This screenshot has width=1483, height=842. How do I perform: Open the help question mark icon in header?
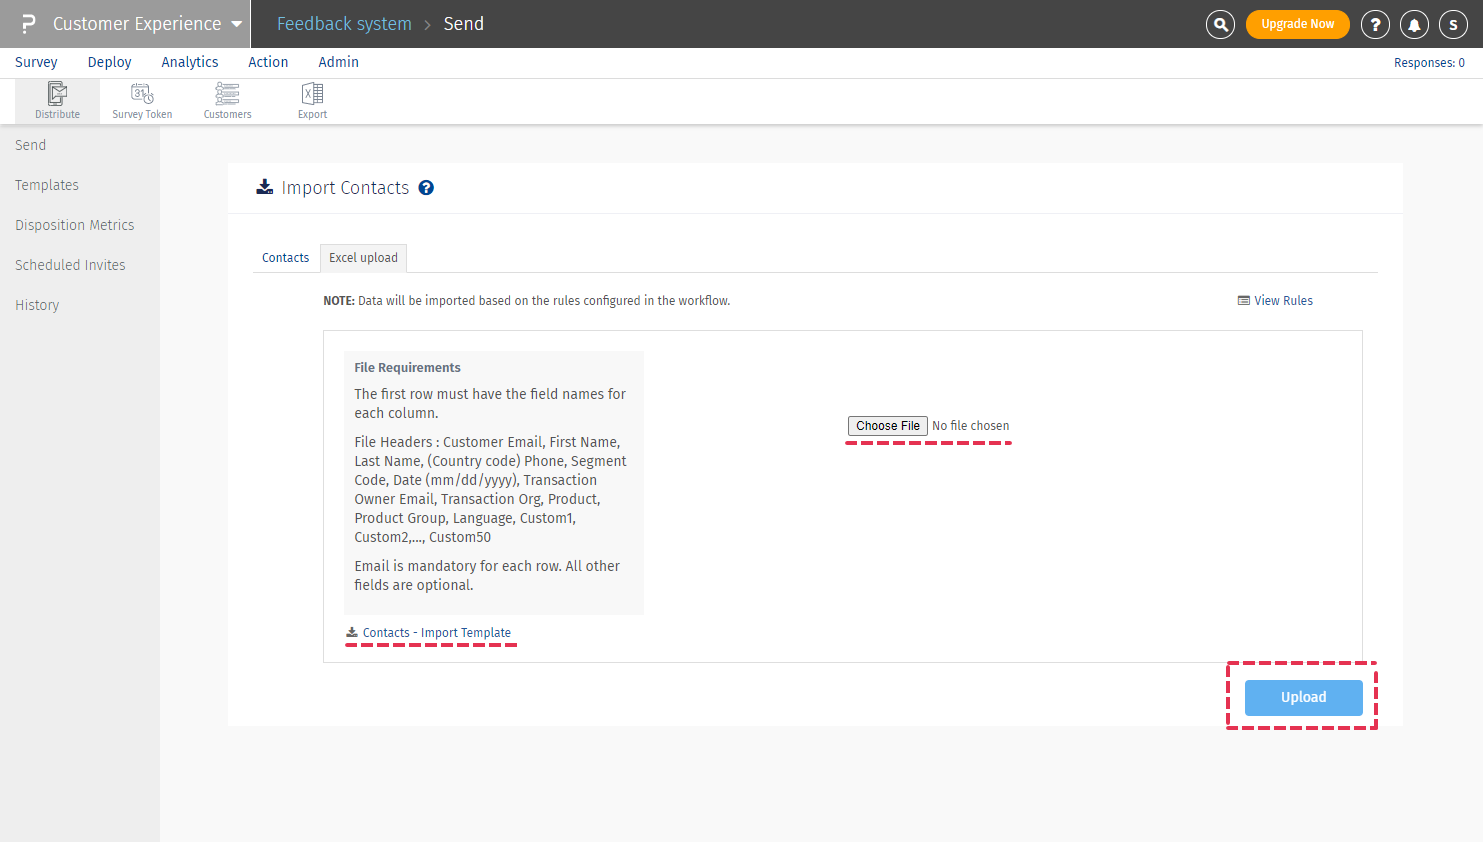pyautogui.click(x=1375, y=24)
